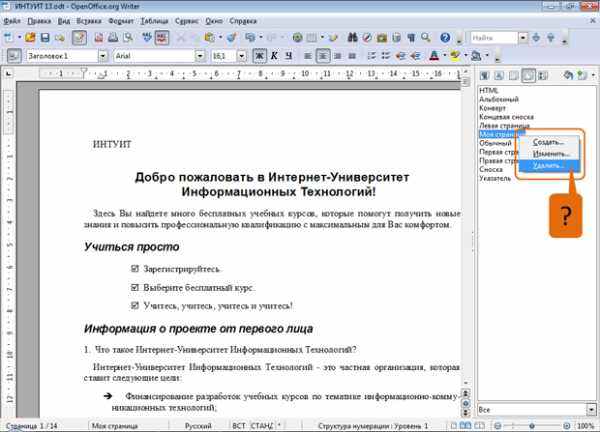Screen dimensions: 600x432
Task: Click the Styles and Formatting toolbar icon
Action: pos(14,56)
